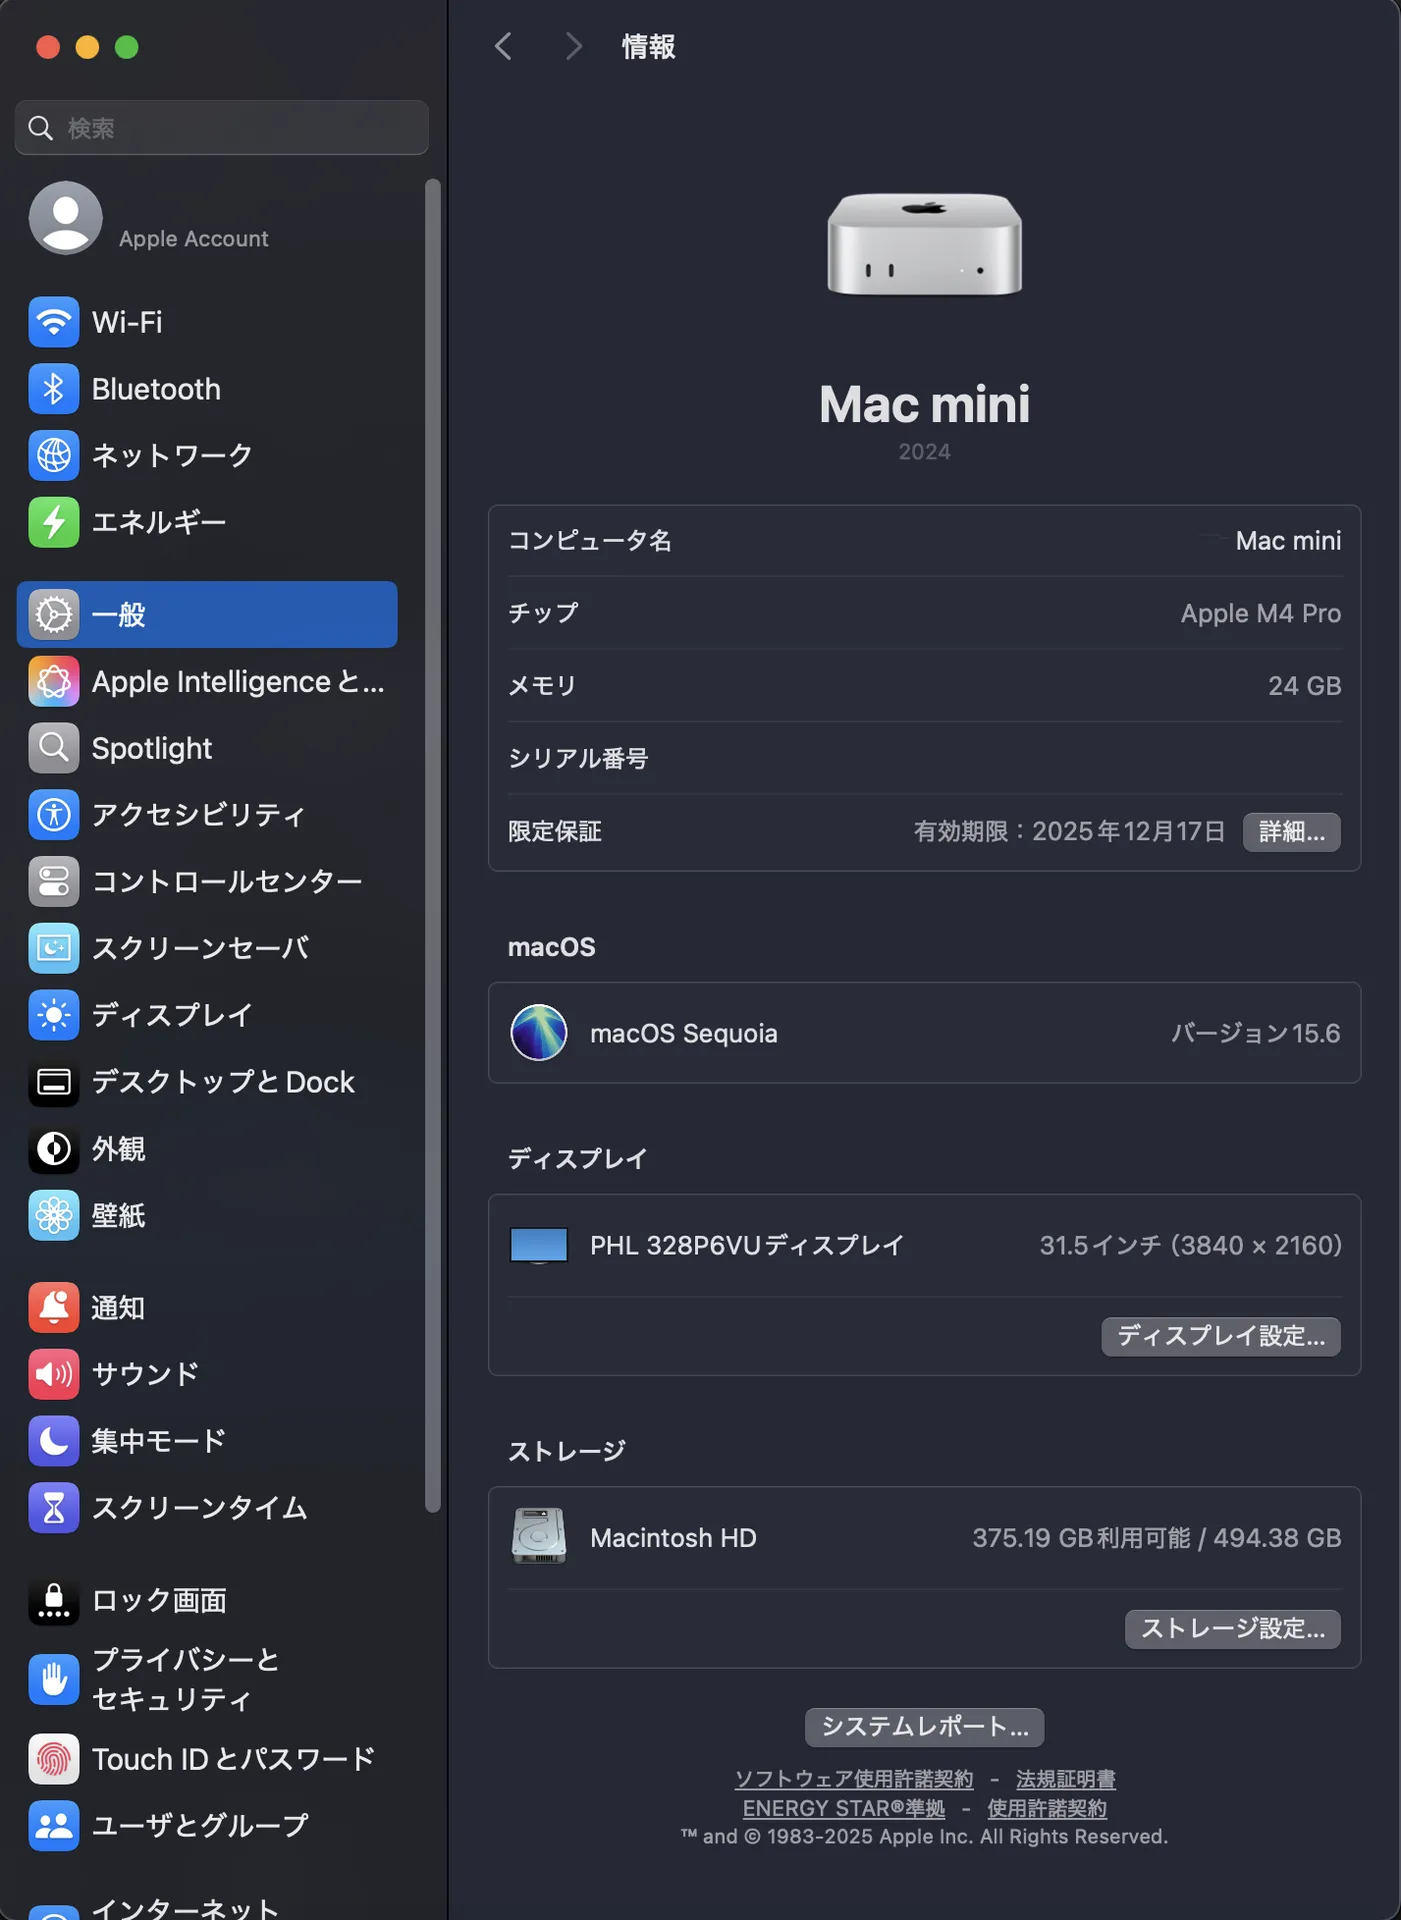The image size is (1401, 1920).
Task: Go forward with the right chevron
Action: (573, 46)
